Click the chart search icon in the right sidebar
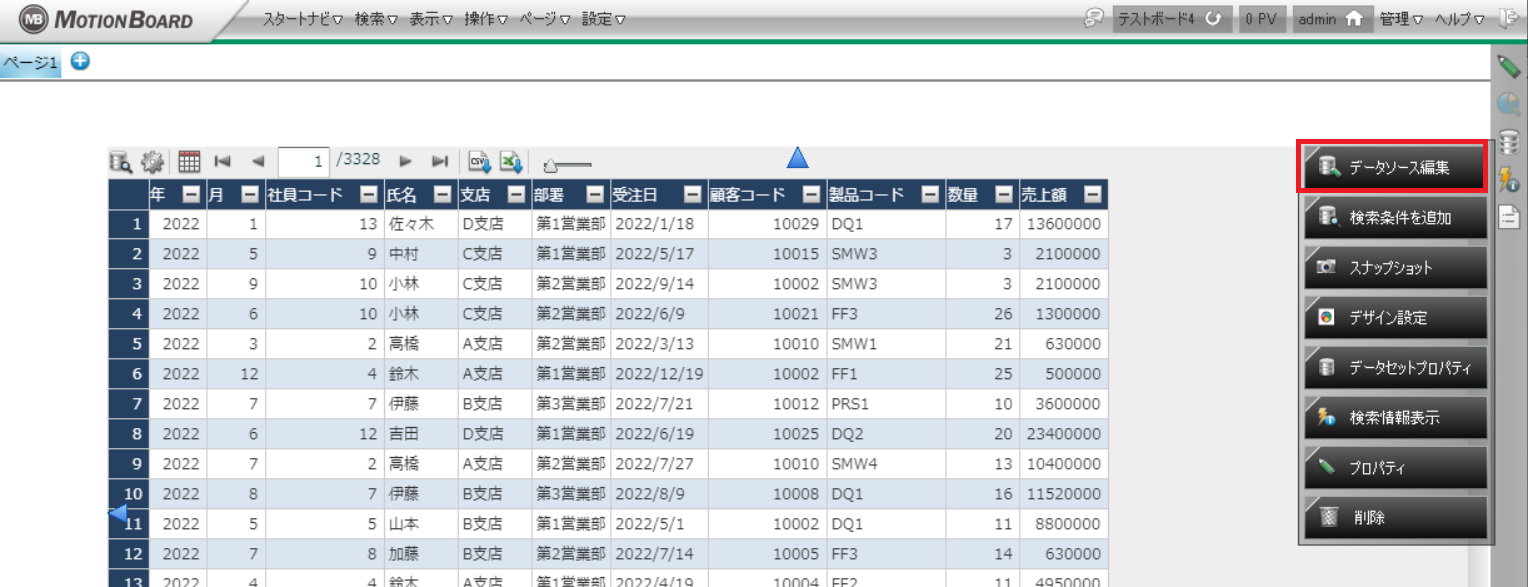This screenshot has width=1528, height=587. [1509, 104]
